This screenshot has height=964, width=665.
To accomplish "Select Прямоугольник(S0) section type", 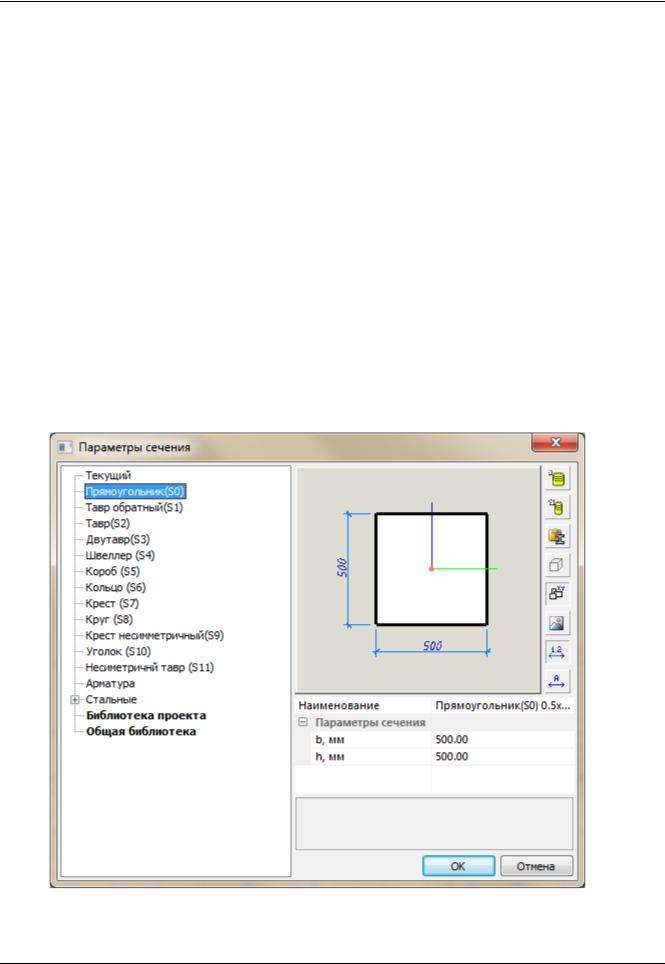I will tap(135, 491).
